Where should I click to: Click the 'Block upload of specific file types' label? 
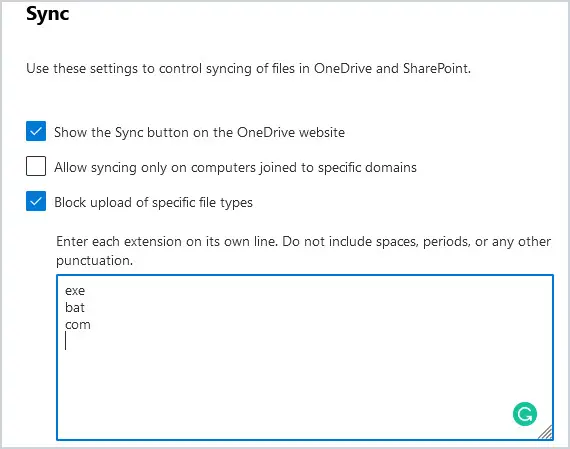point(153,203)
